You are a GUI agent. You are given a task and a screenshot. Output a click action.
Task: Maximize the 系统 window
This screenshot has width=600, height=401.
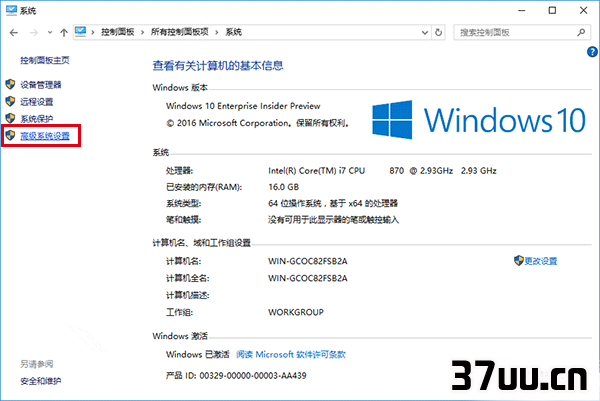click(552, 10)
